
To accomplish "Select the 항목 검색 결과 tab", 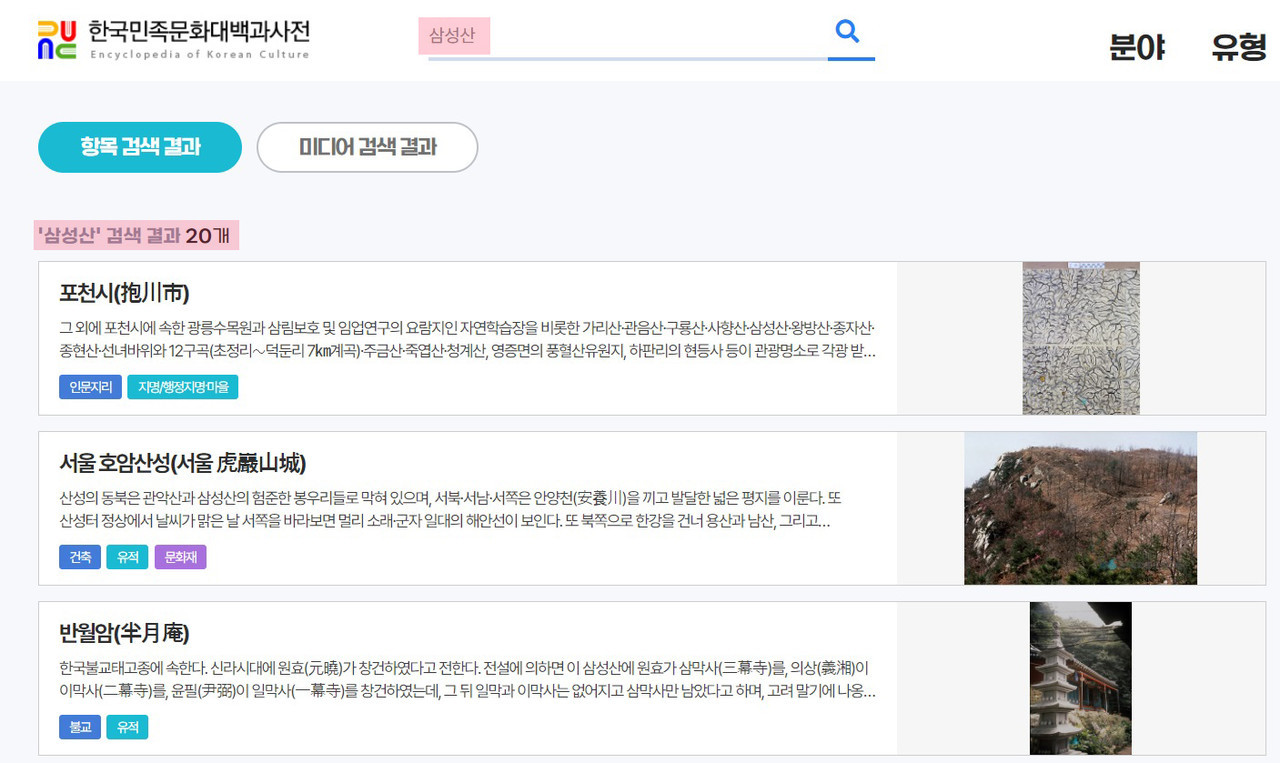I will click(x=139, y=147).
